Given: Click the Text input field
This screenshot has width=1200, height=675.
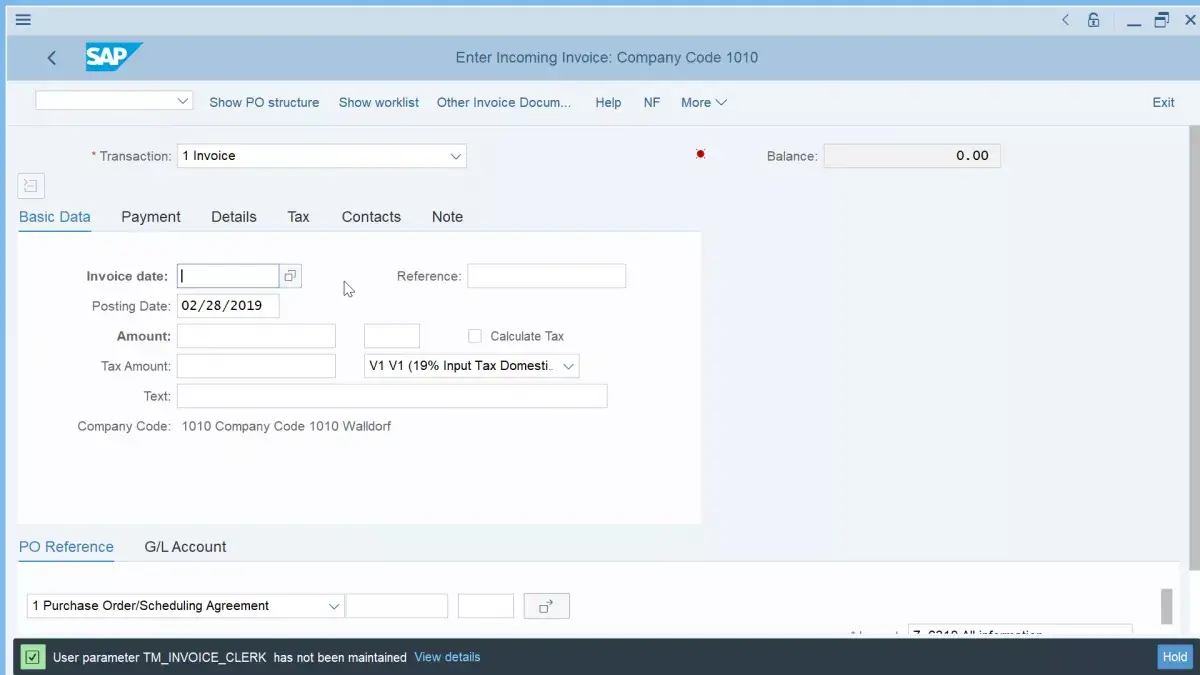Looking at the screenshot, I should click(392, 396).
